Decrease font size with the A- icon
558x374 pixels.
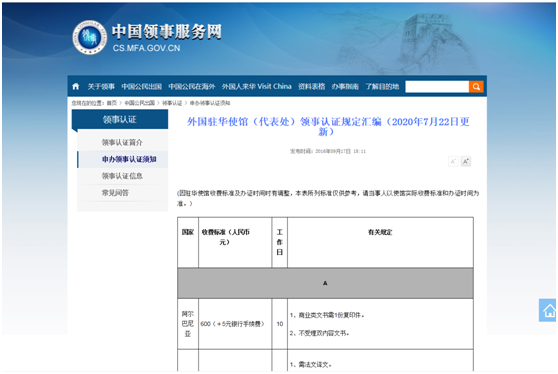pos(453,162)
